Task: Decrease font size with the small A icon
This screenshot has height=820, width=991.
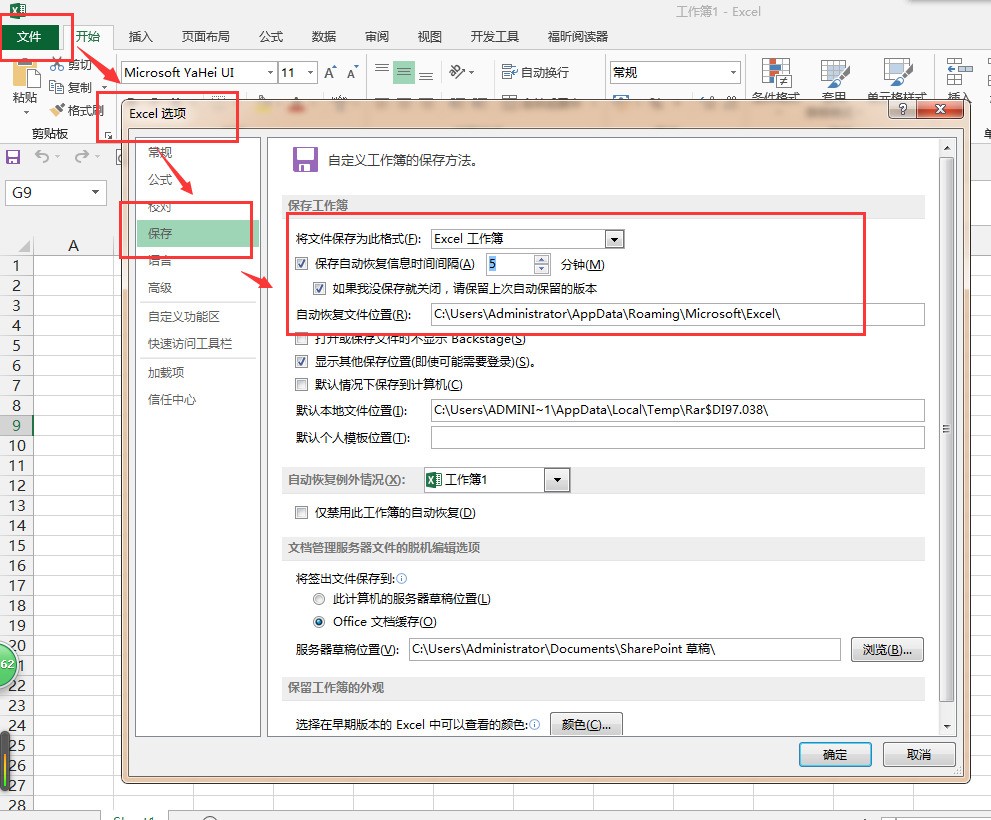Action: (352, 73)
